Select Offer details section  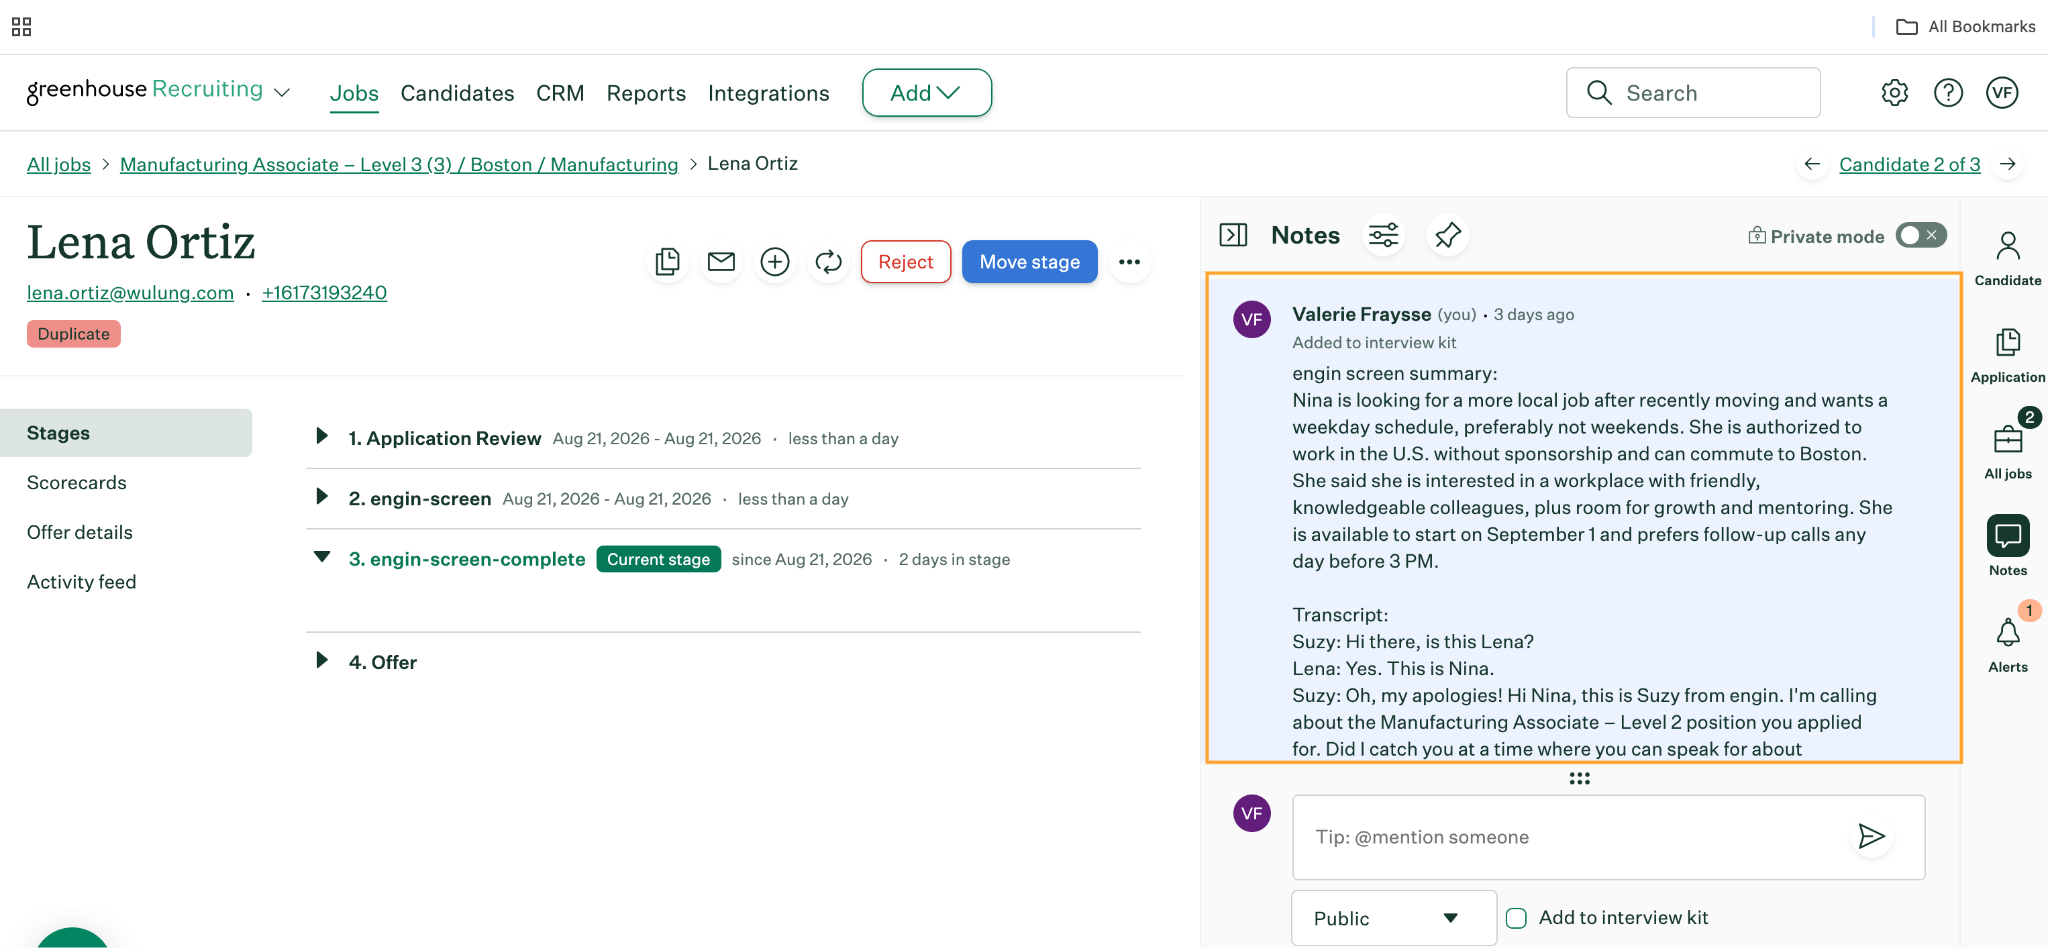[80, 532]
